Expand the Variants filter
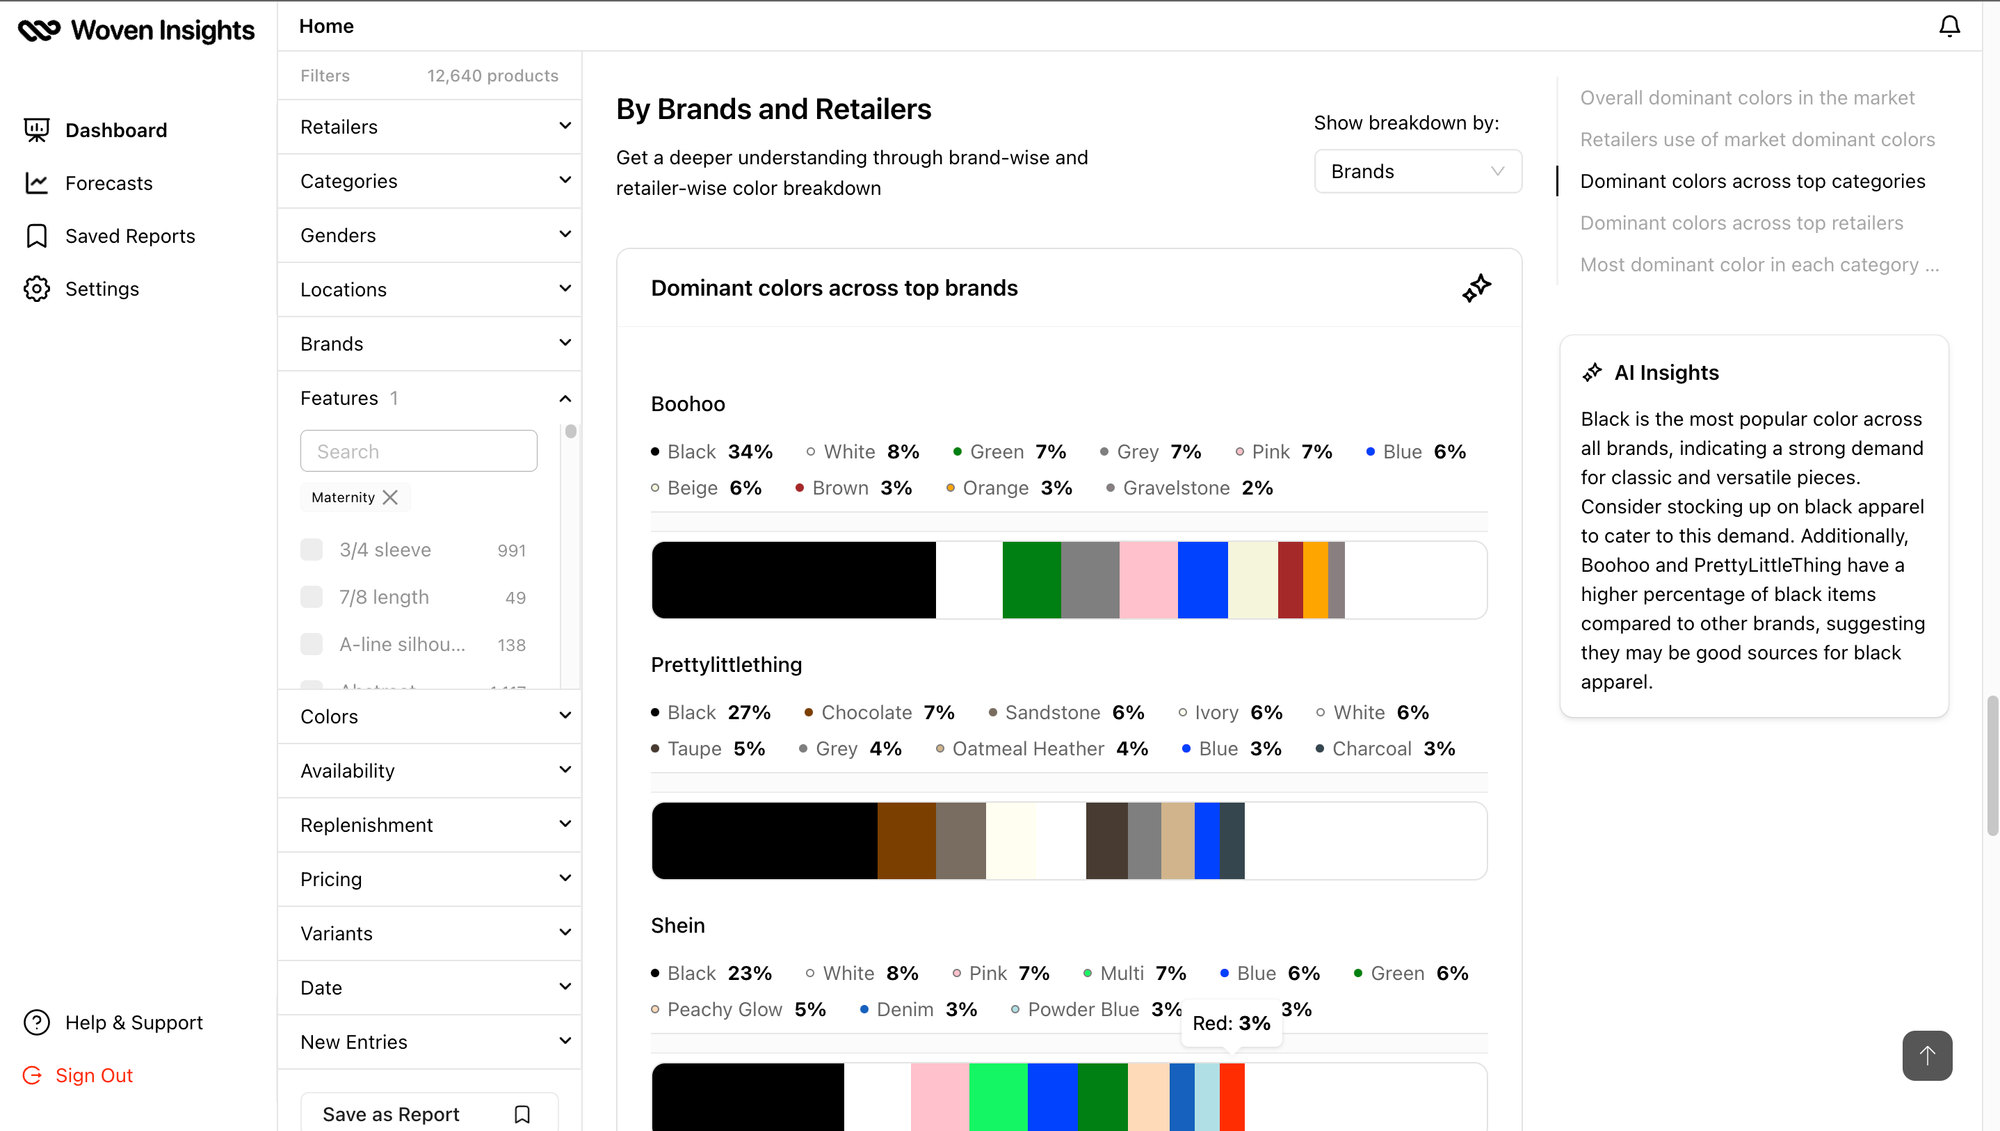The height and width of the screenshot is (1131, 2000). pos(430,933)
